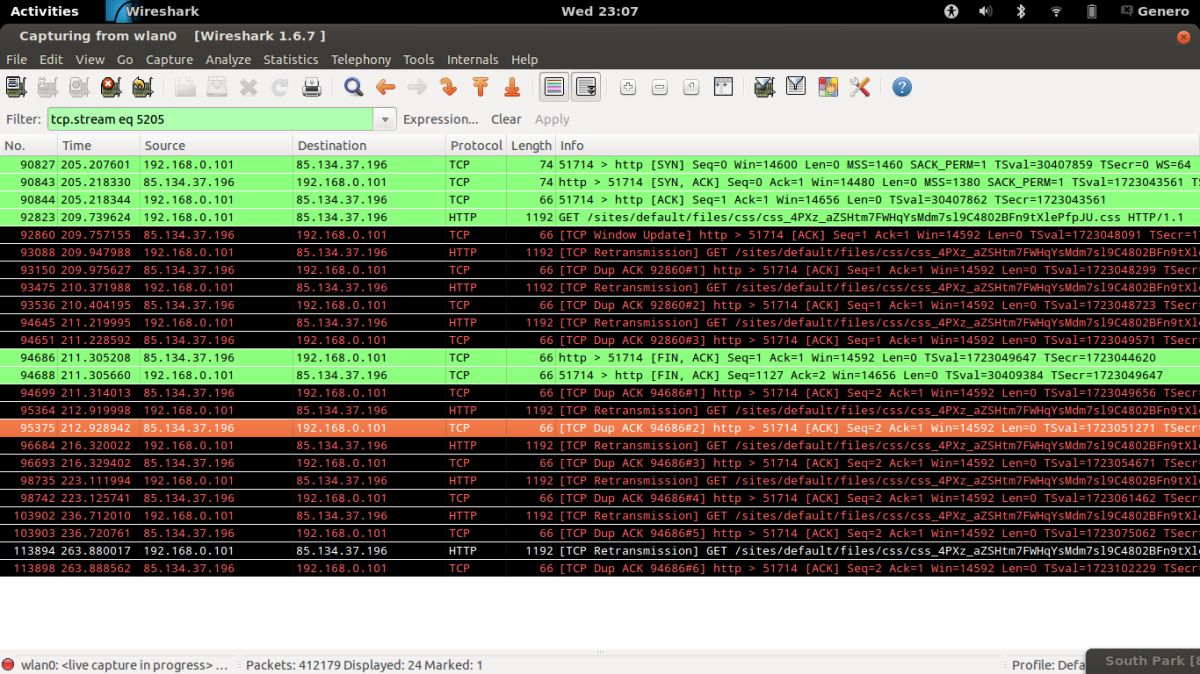
Task: Apply the display filter
Action: coord(552,119)
